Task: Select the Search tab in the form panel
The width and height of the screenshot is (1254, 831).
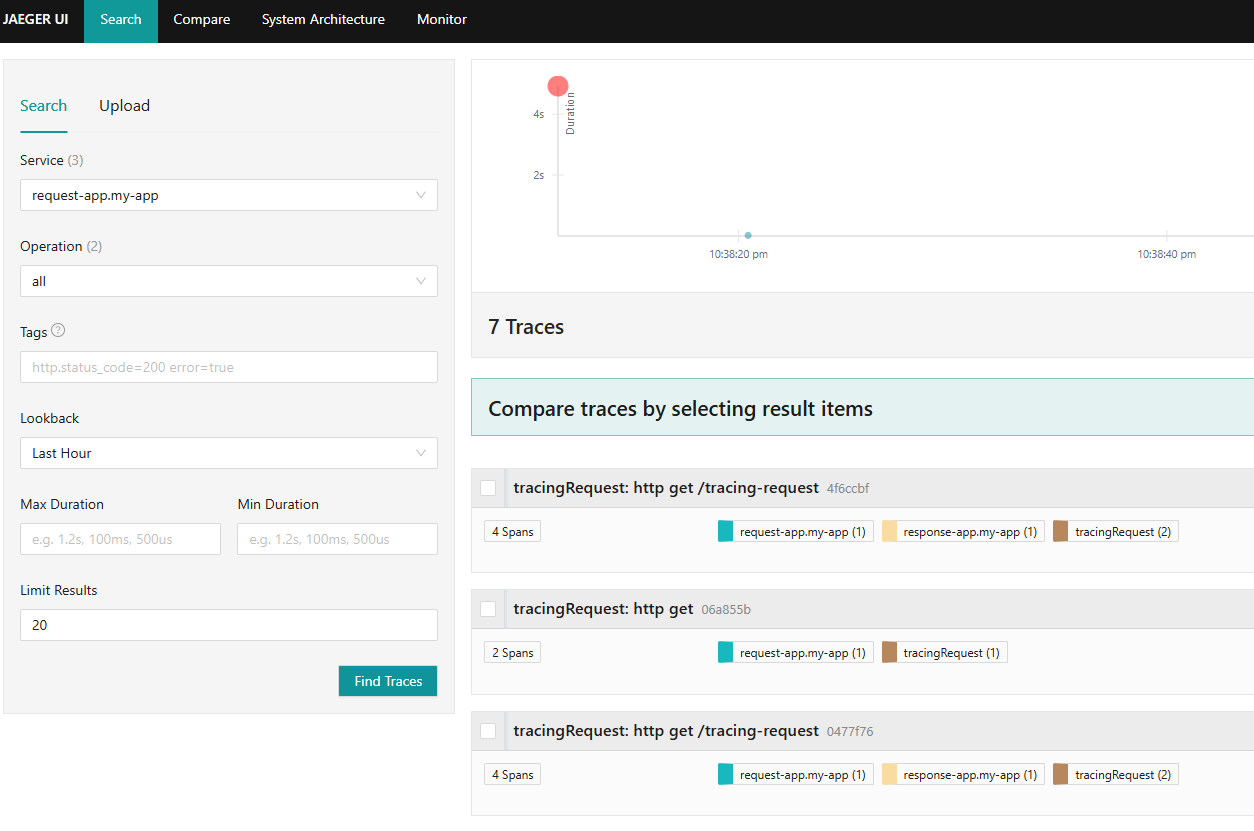Action: [x=44, y=106]
